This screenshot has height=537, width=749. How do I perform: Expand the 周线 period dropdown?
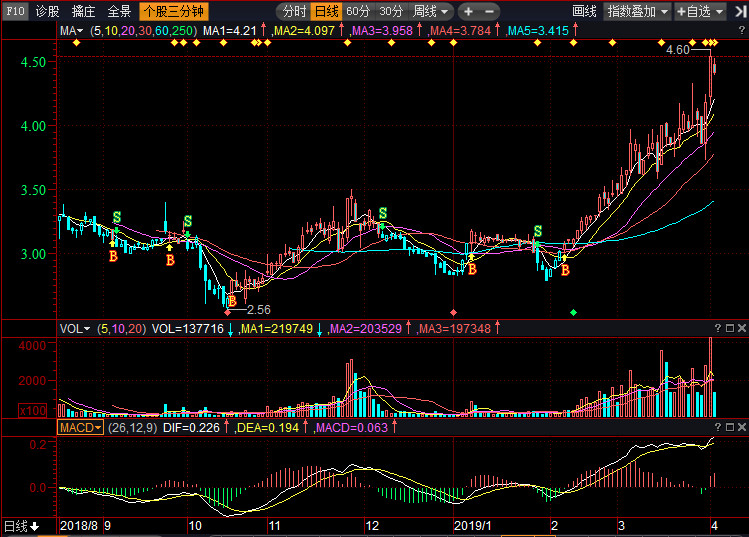coord(430,11)
